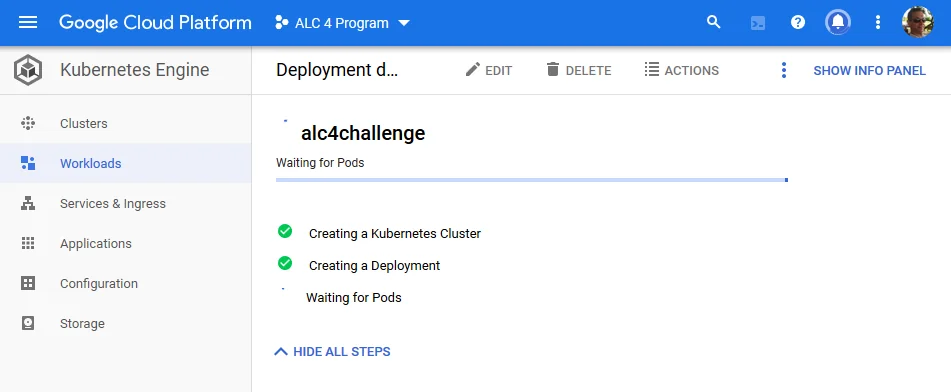Click the alc4challenge deployment name
Image resolution: width=951 pixels, height=392 pixels.
[363, 133]
